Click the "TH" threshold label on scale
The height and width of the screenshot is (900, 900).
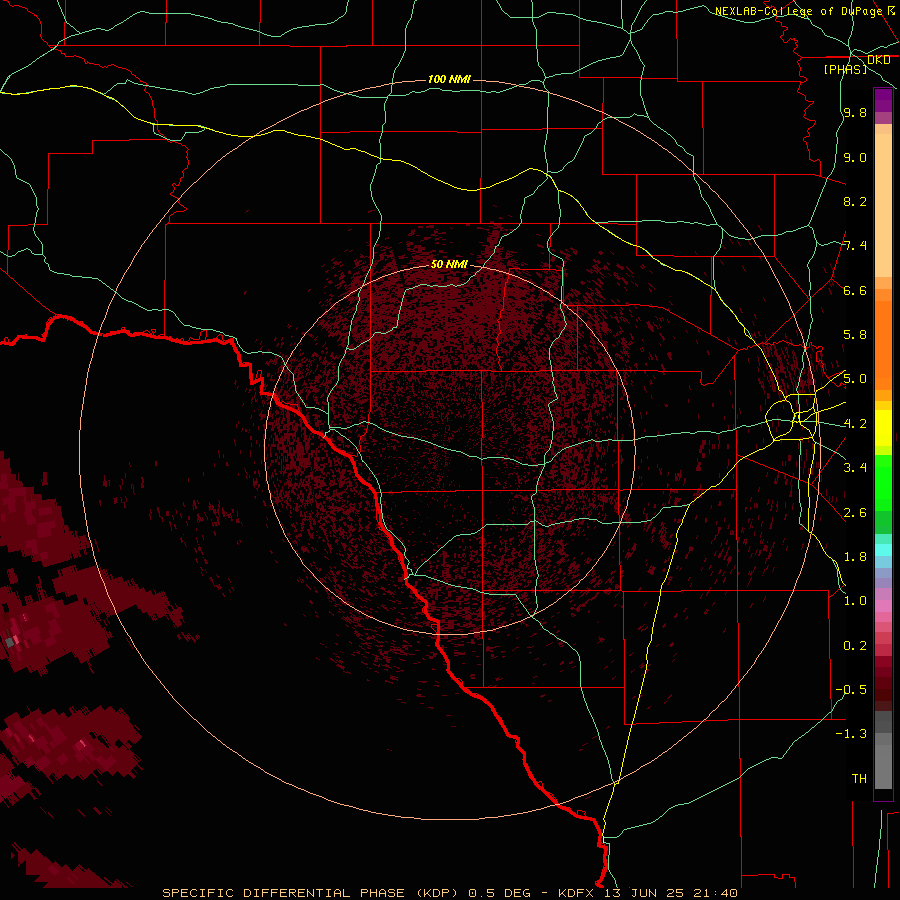[x=859, y=778]
